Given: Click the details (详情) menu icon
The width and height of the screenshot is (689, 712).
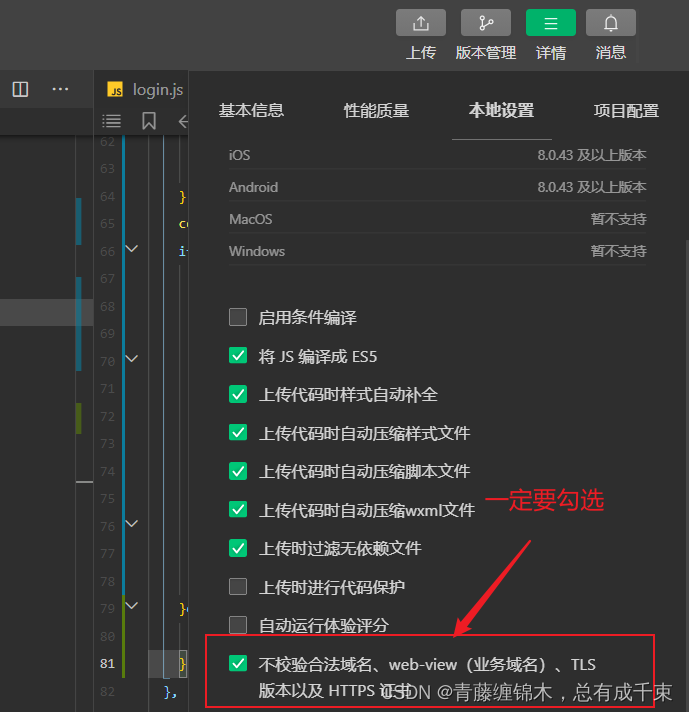Looking at the screenshot, I should point(551,23).
